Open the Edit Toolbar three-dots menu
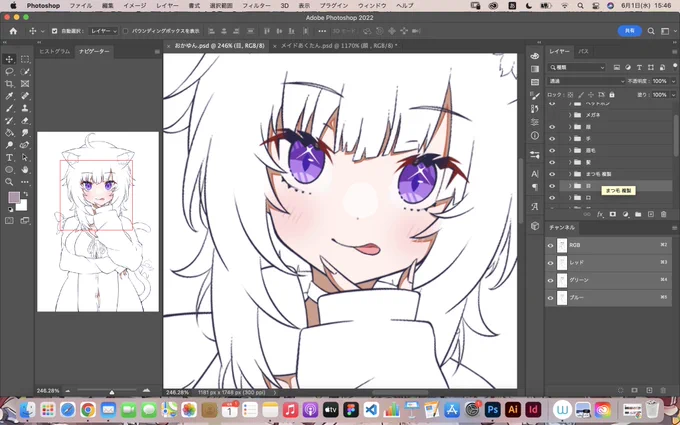 (x=25, y=182)
